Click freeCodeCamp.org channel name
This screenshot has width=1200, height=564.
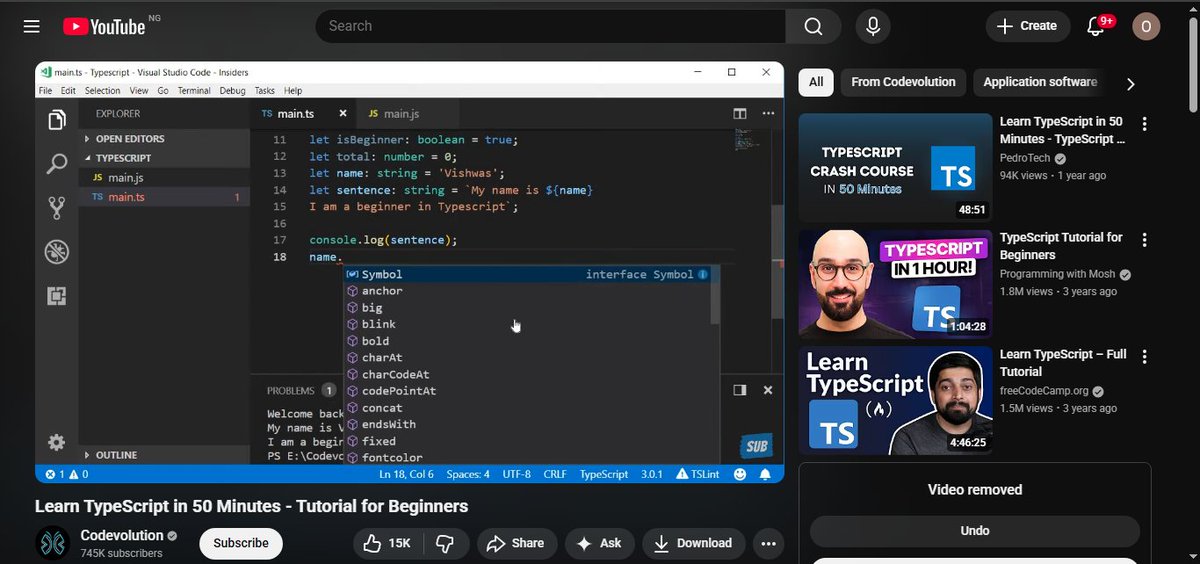tap(1044, 391)
